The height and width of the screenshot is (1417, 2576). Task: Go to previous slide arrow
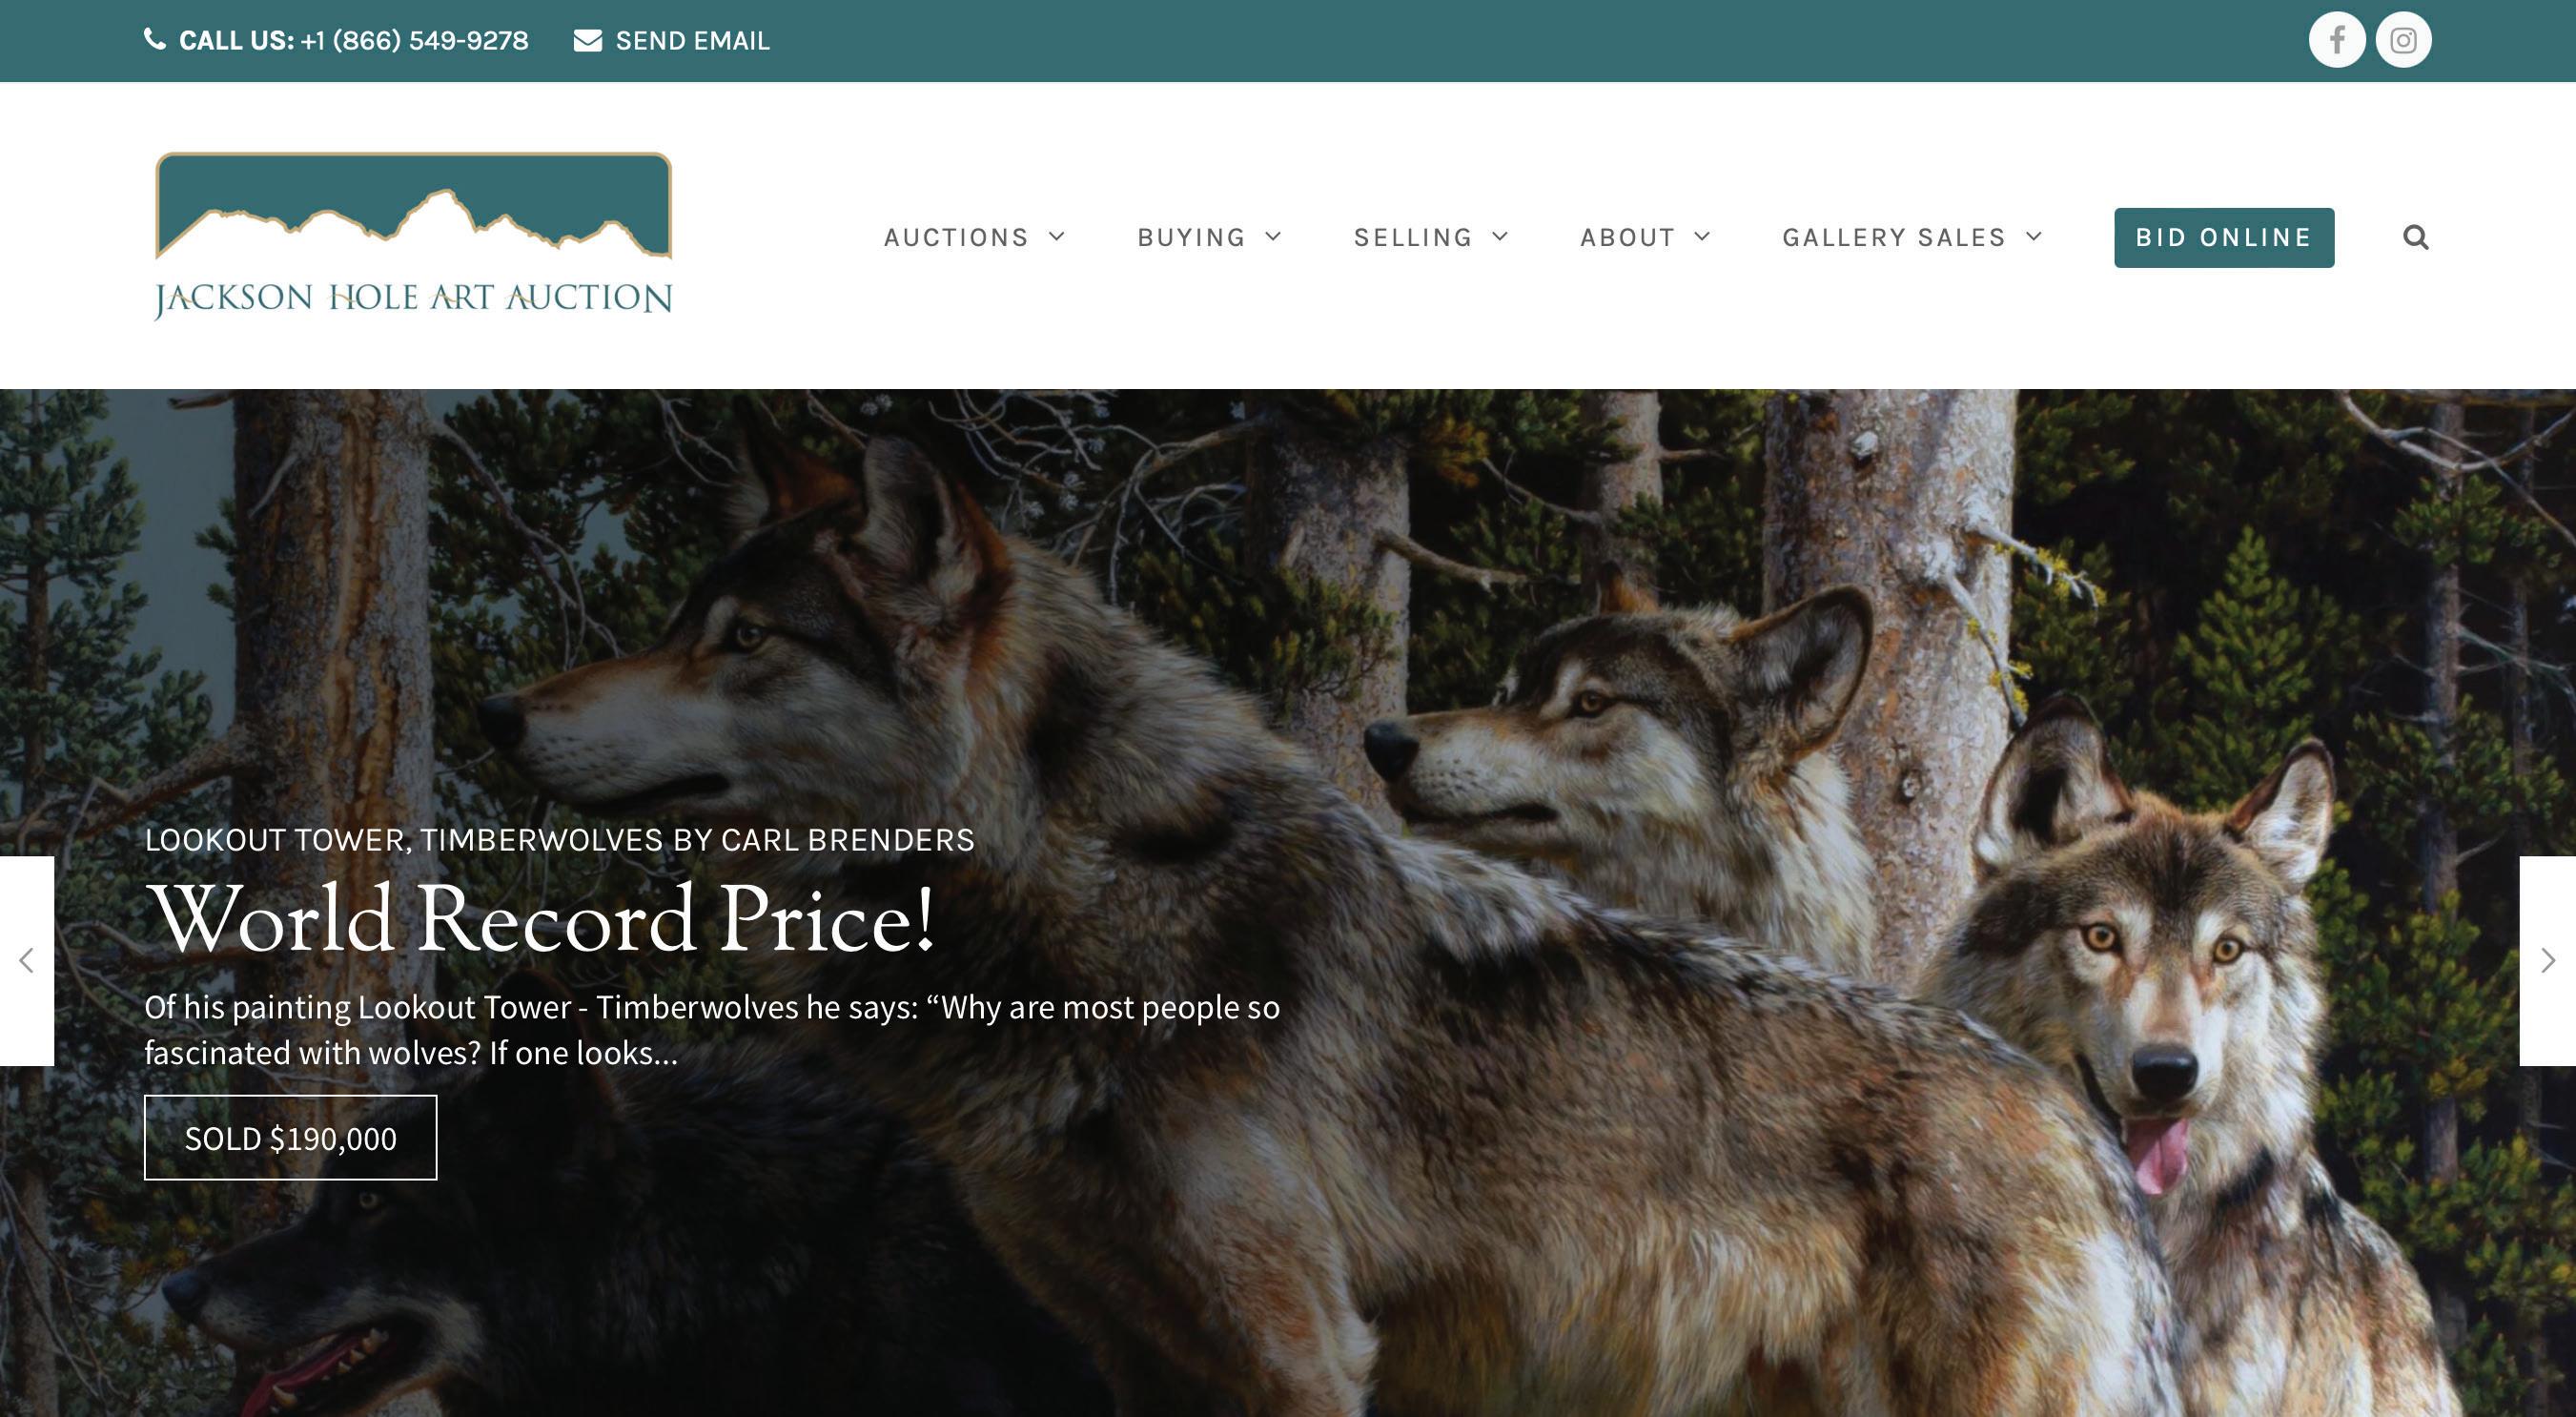pos(27,960)
